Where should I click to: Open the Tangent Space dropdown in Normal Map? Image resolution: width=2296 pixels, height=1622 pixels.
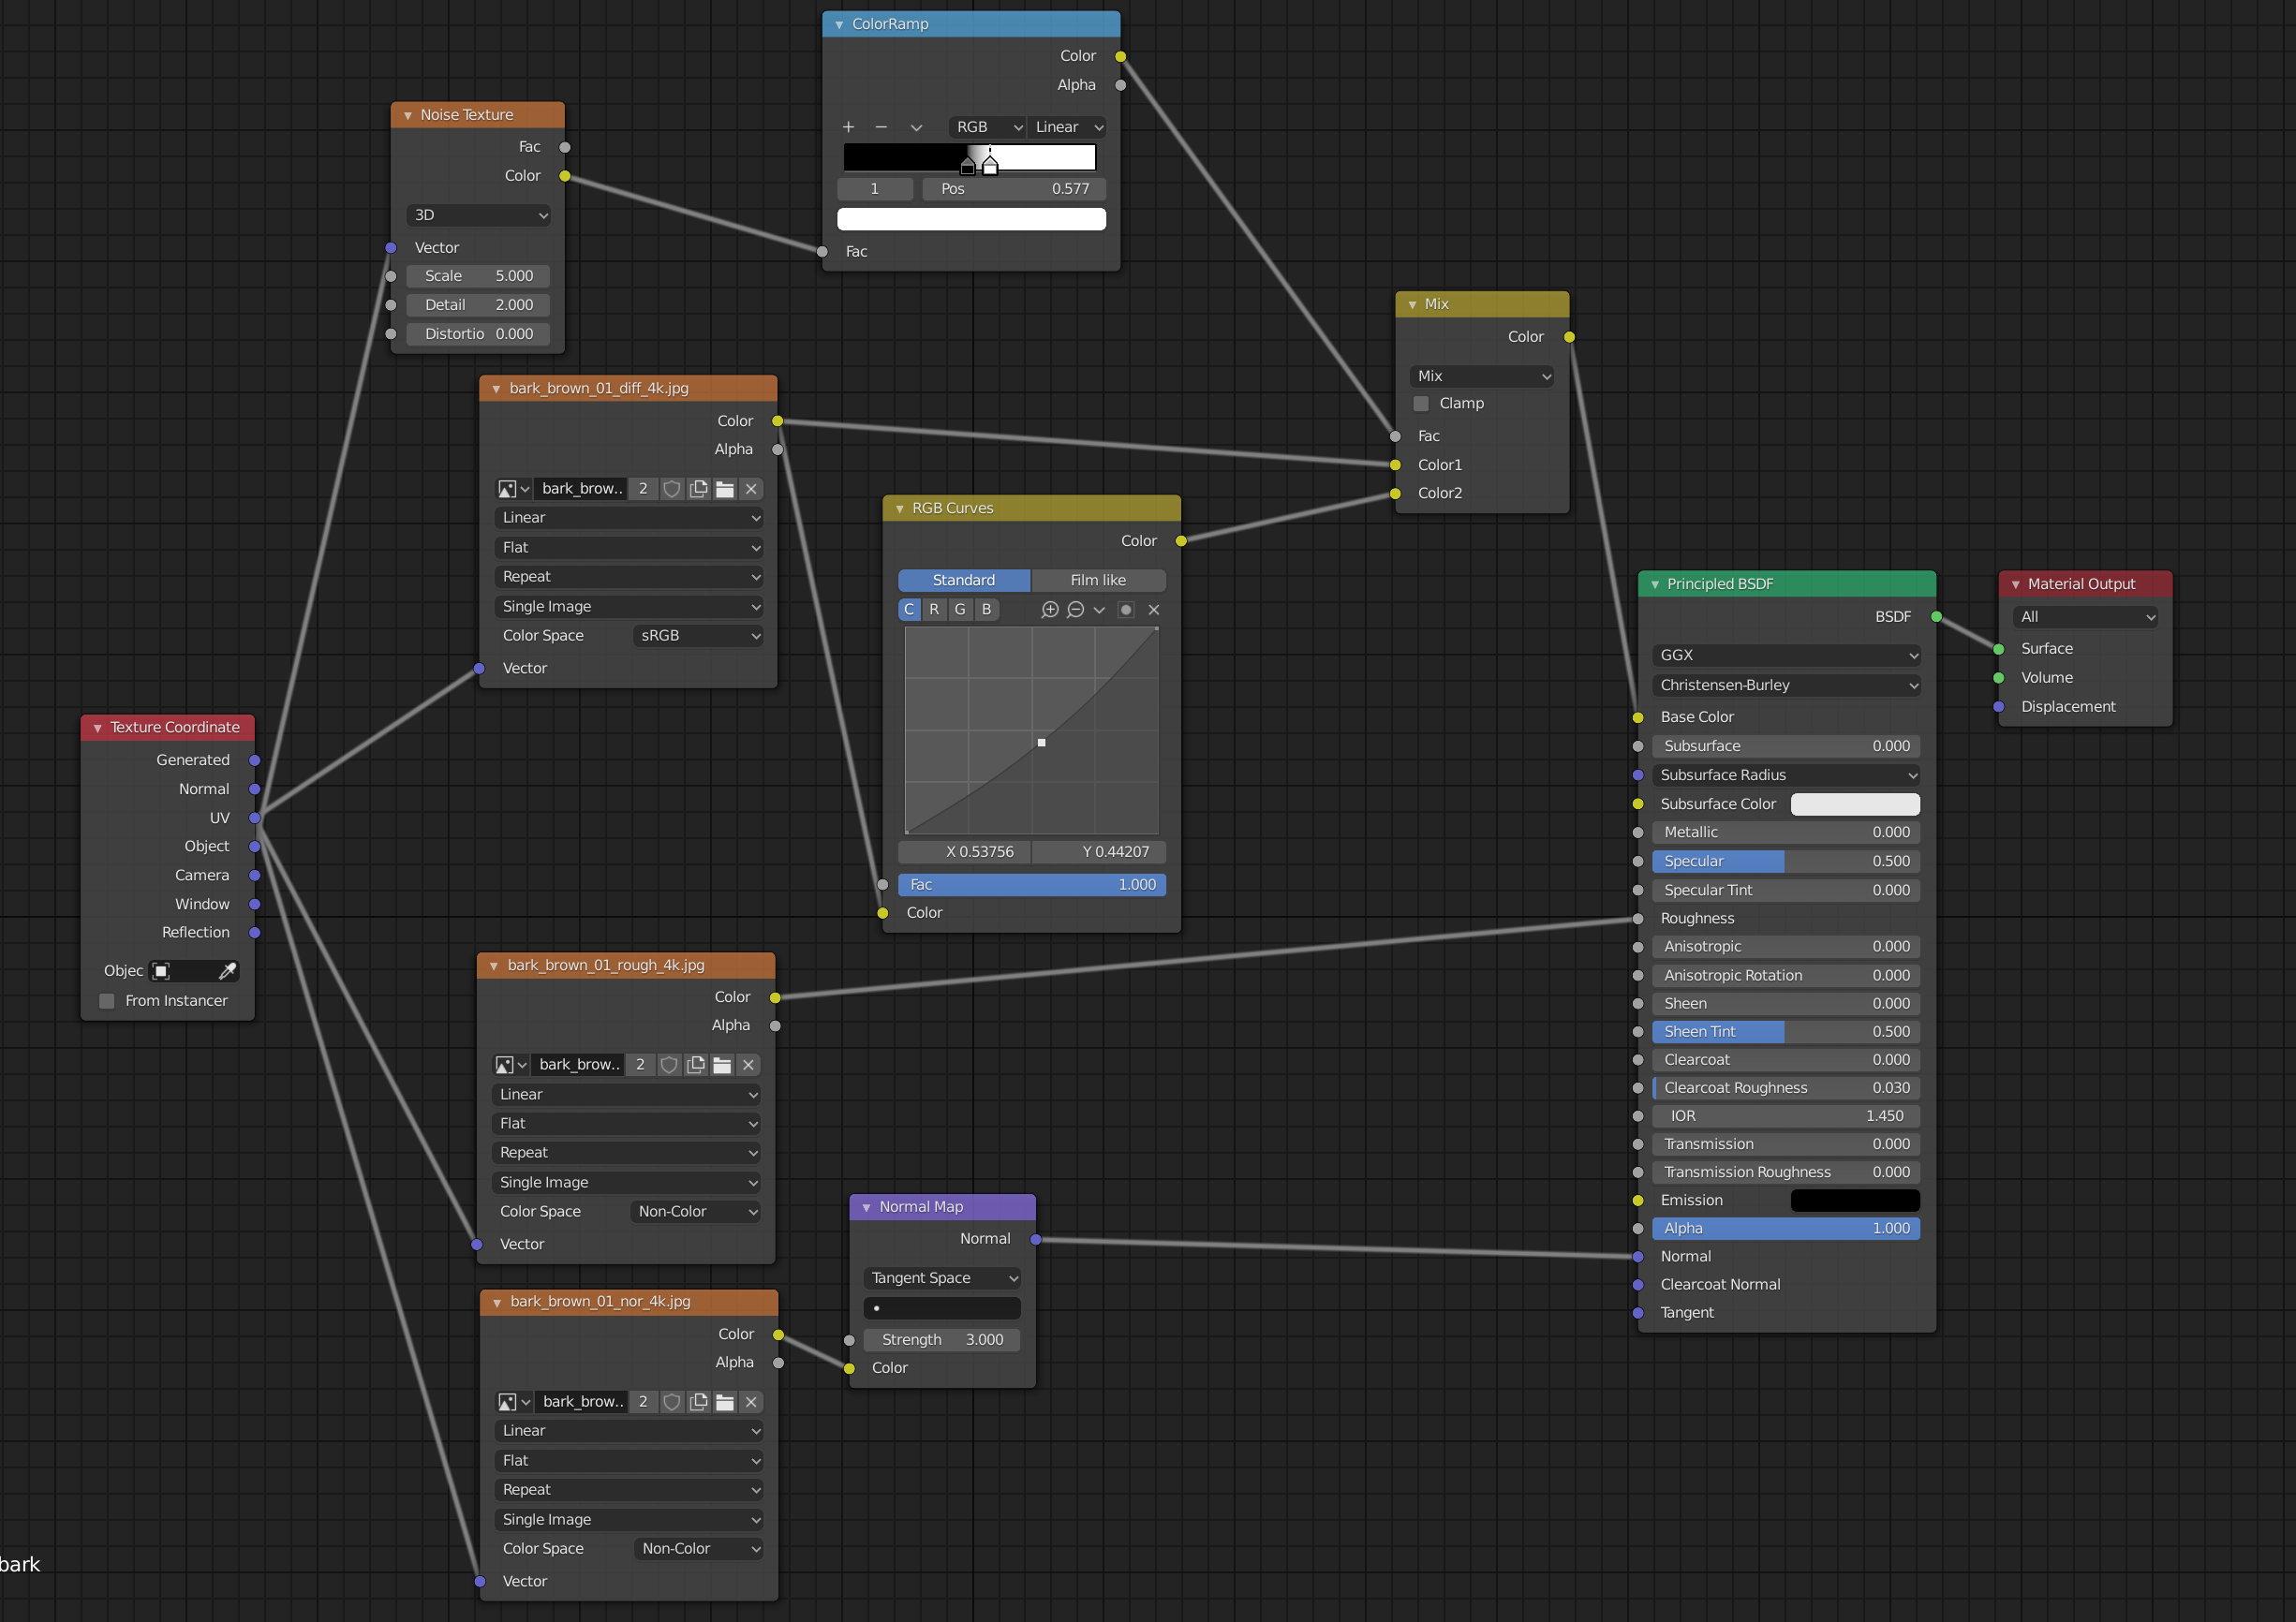pos(943,1278)
